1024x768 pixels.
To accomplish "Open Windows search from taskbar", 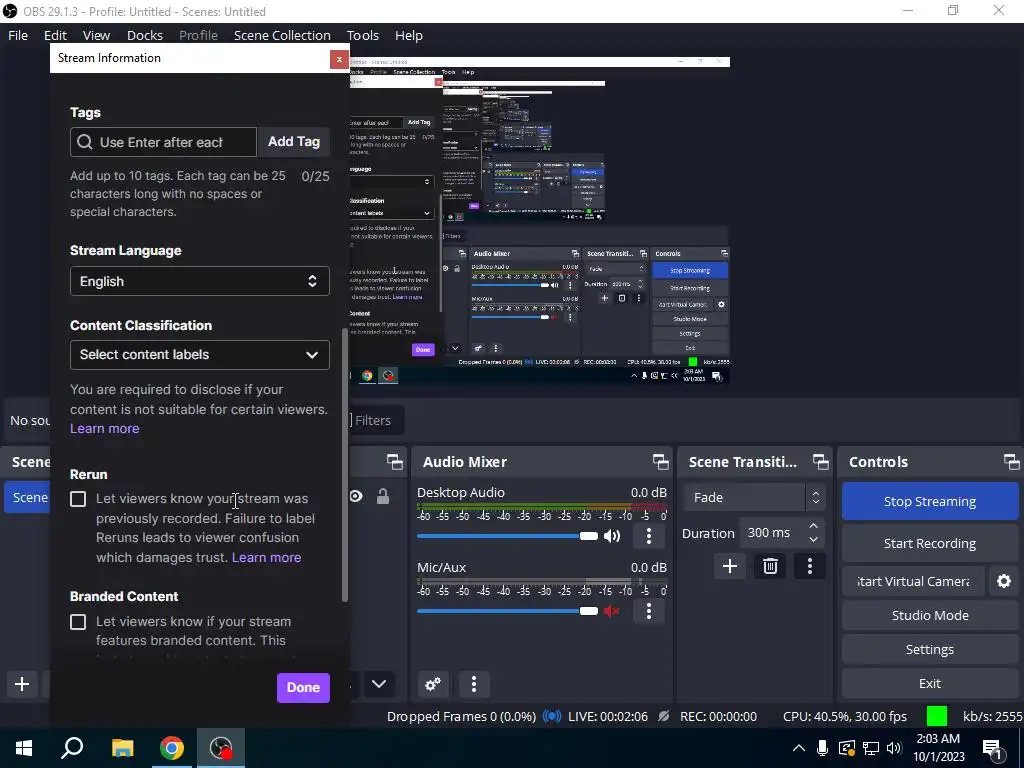I will coord(72,748).
